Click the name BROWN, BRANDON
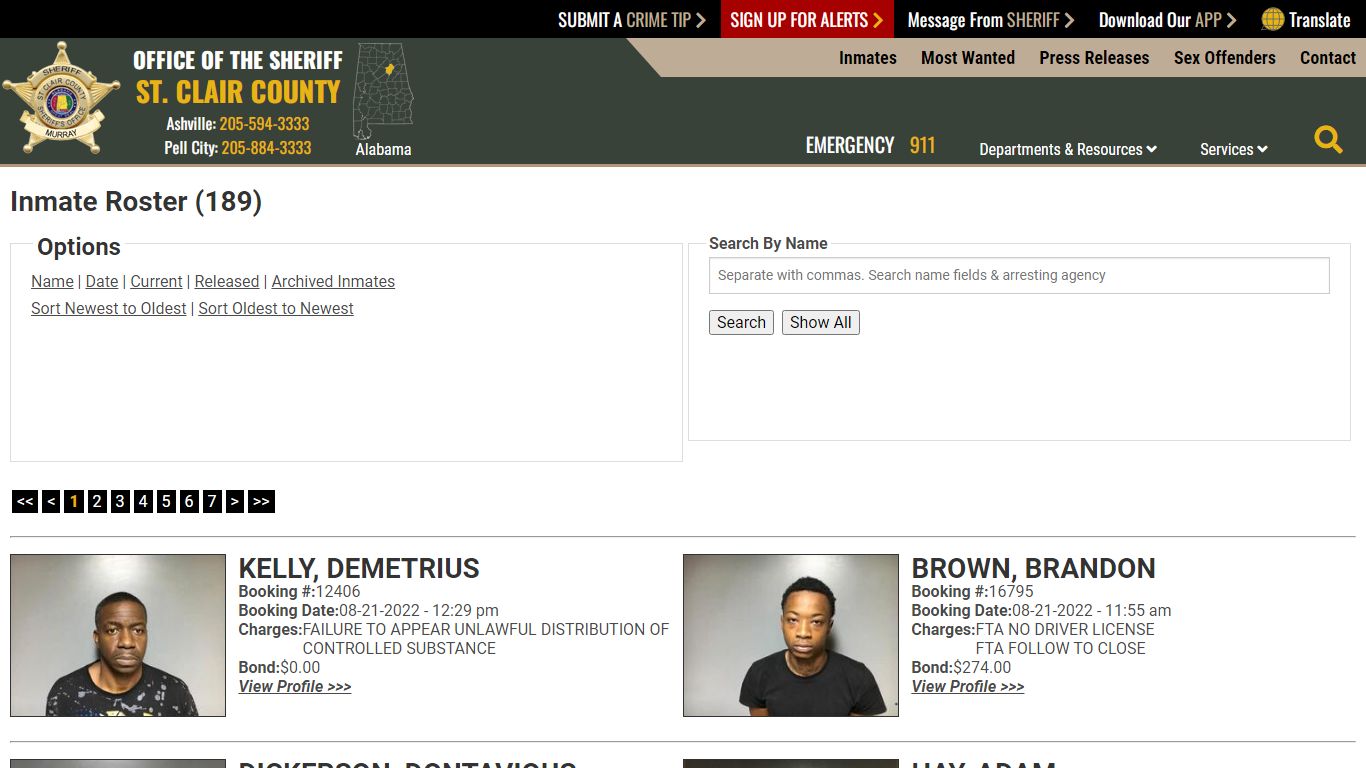This screenshot has width=1366, height=768. coord(1033,569)
